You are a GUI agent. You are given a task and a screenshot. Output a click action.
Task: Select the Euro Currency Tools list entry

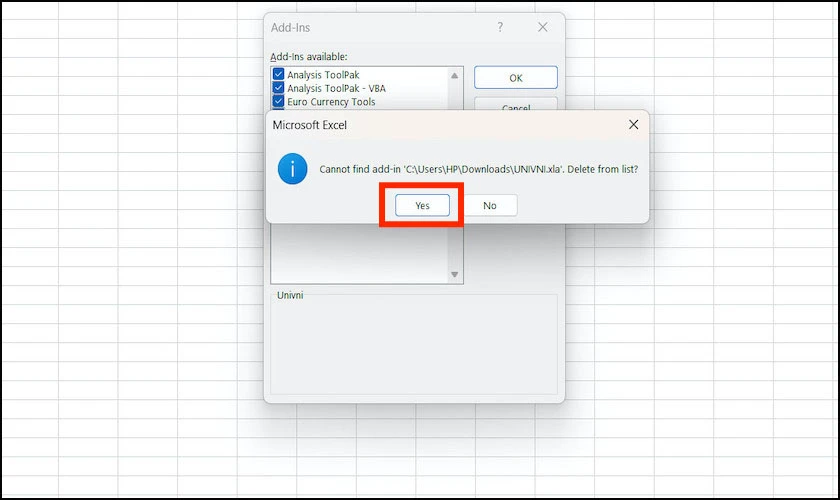coord(331,101)
